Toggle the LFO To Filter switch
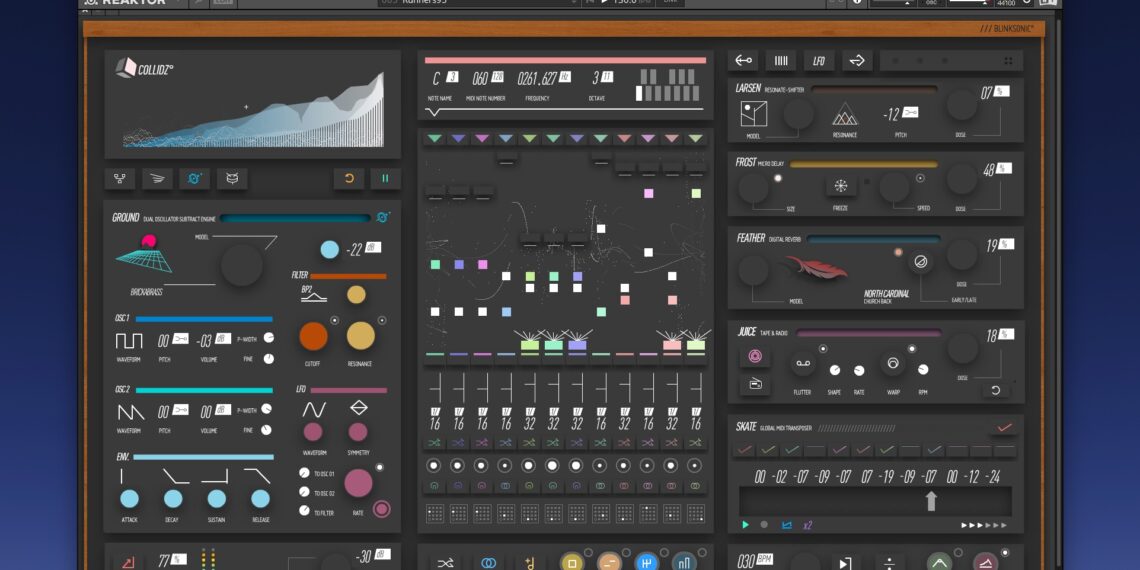The width and height of the screenshot is (1140, 570). [x=304, y=511]
